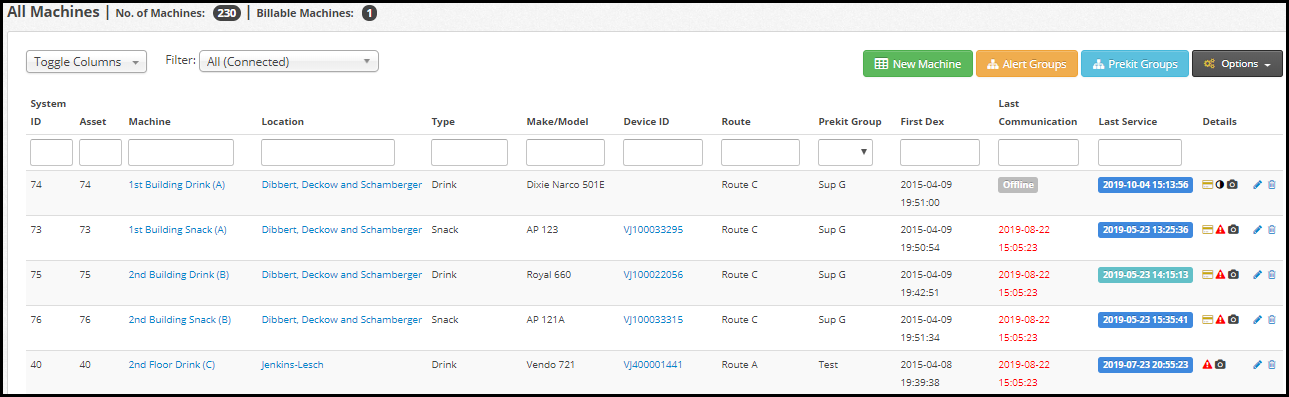Open the Filter All (Connected) dropdown
This screenshot has height=397, width=1289.
(289, 62)
